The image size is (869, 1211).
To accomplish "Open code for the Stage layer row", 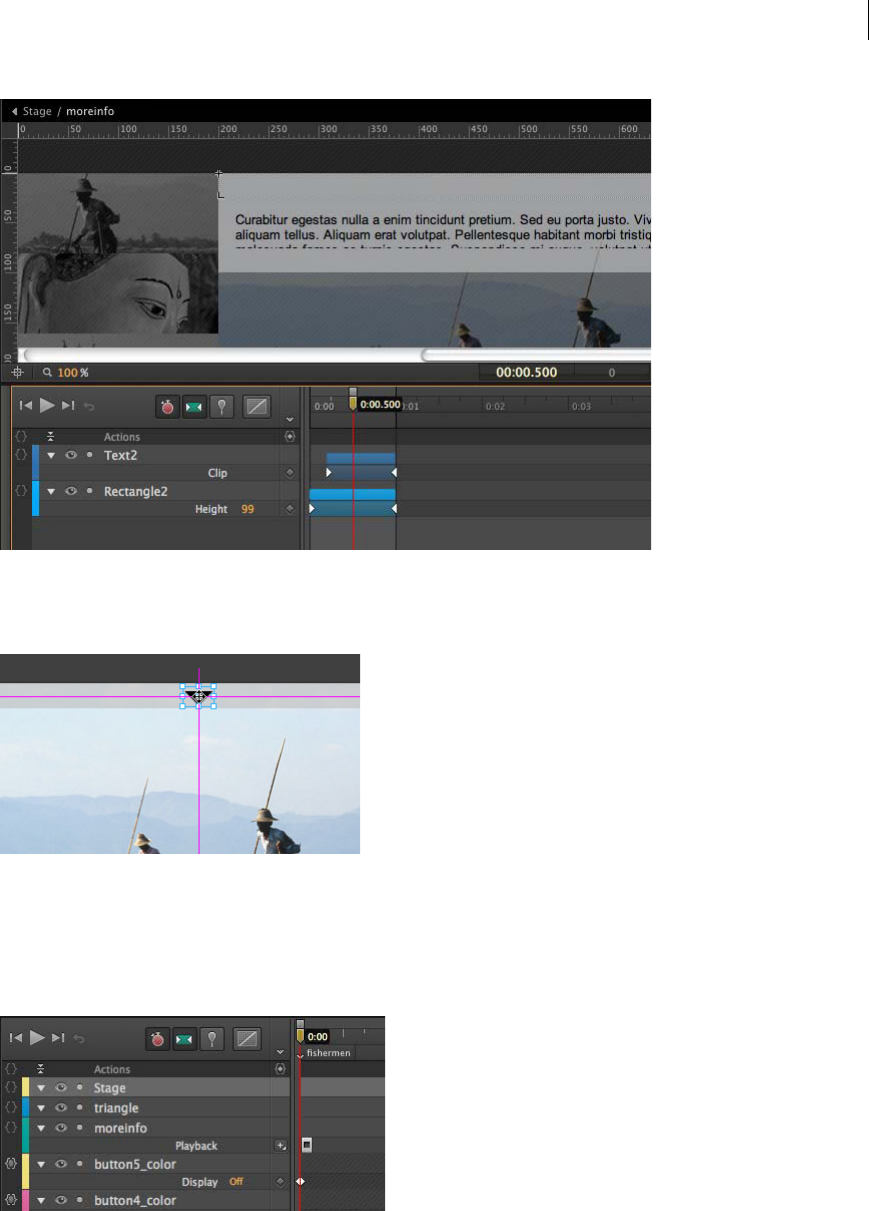I will 10,1087.
